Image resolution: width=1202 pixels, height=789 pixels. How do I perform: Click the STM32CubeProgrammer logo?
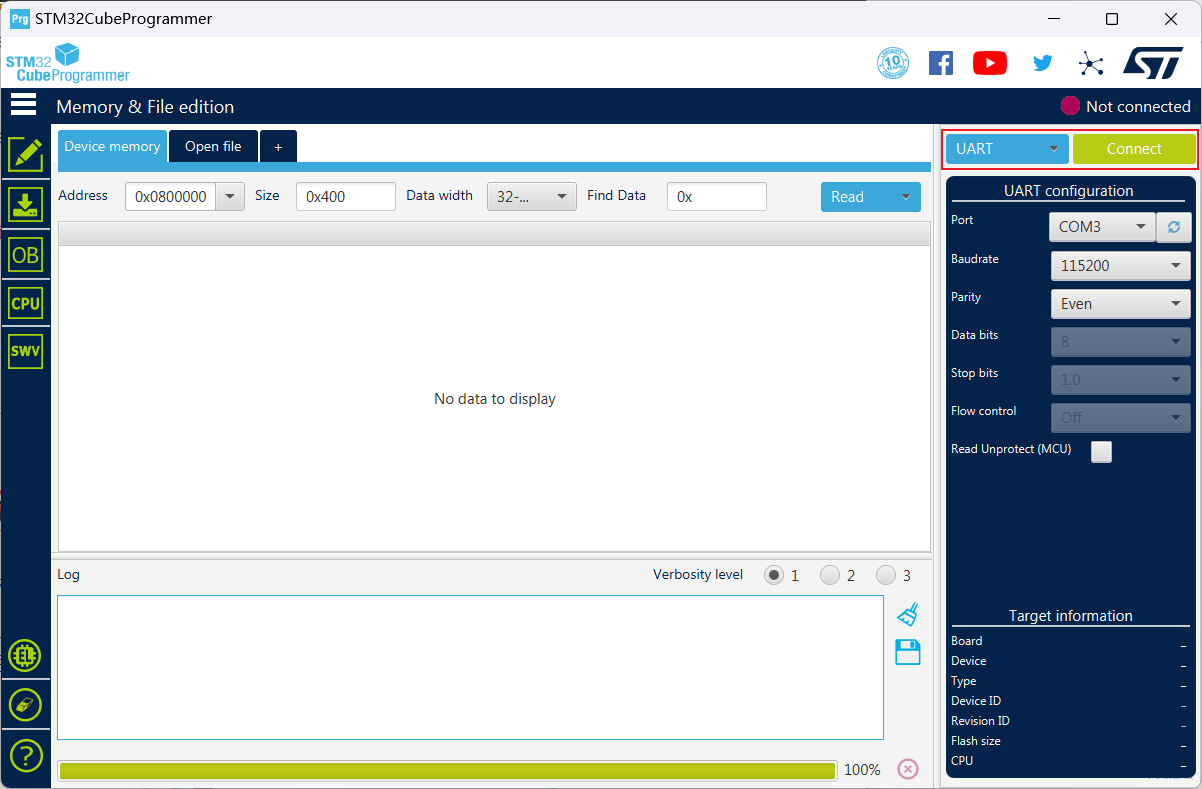click(68, 63)
